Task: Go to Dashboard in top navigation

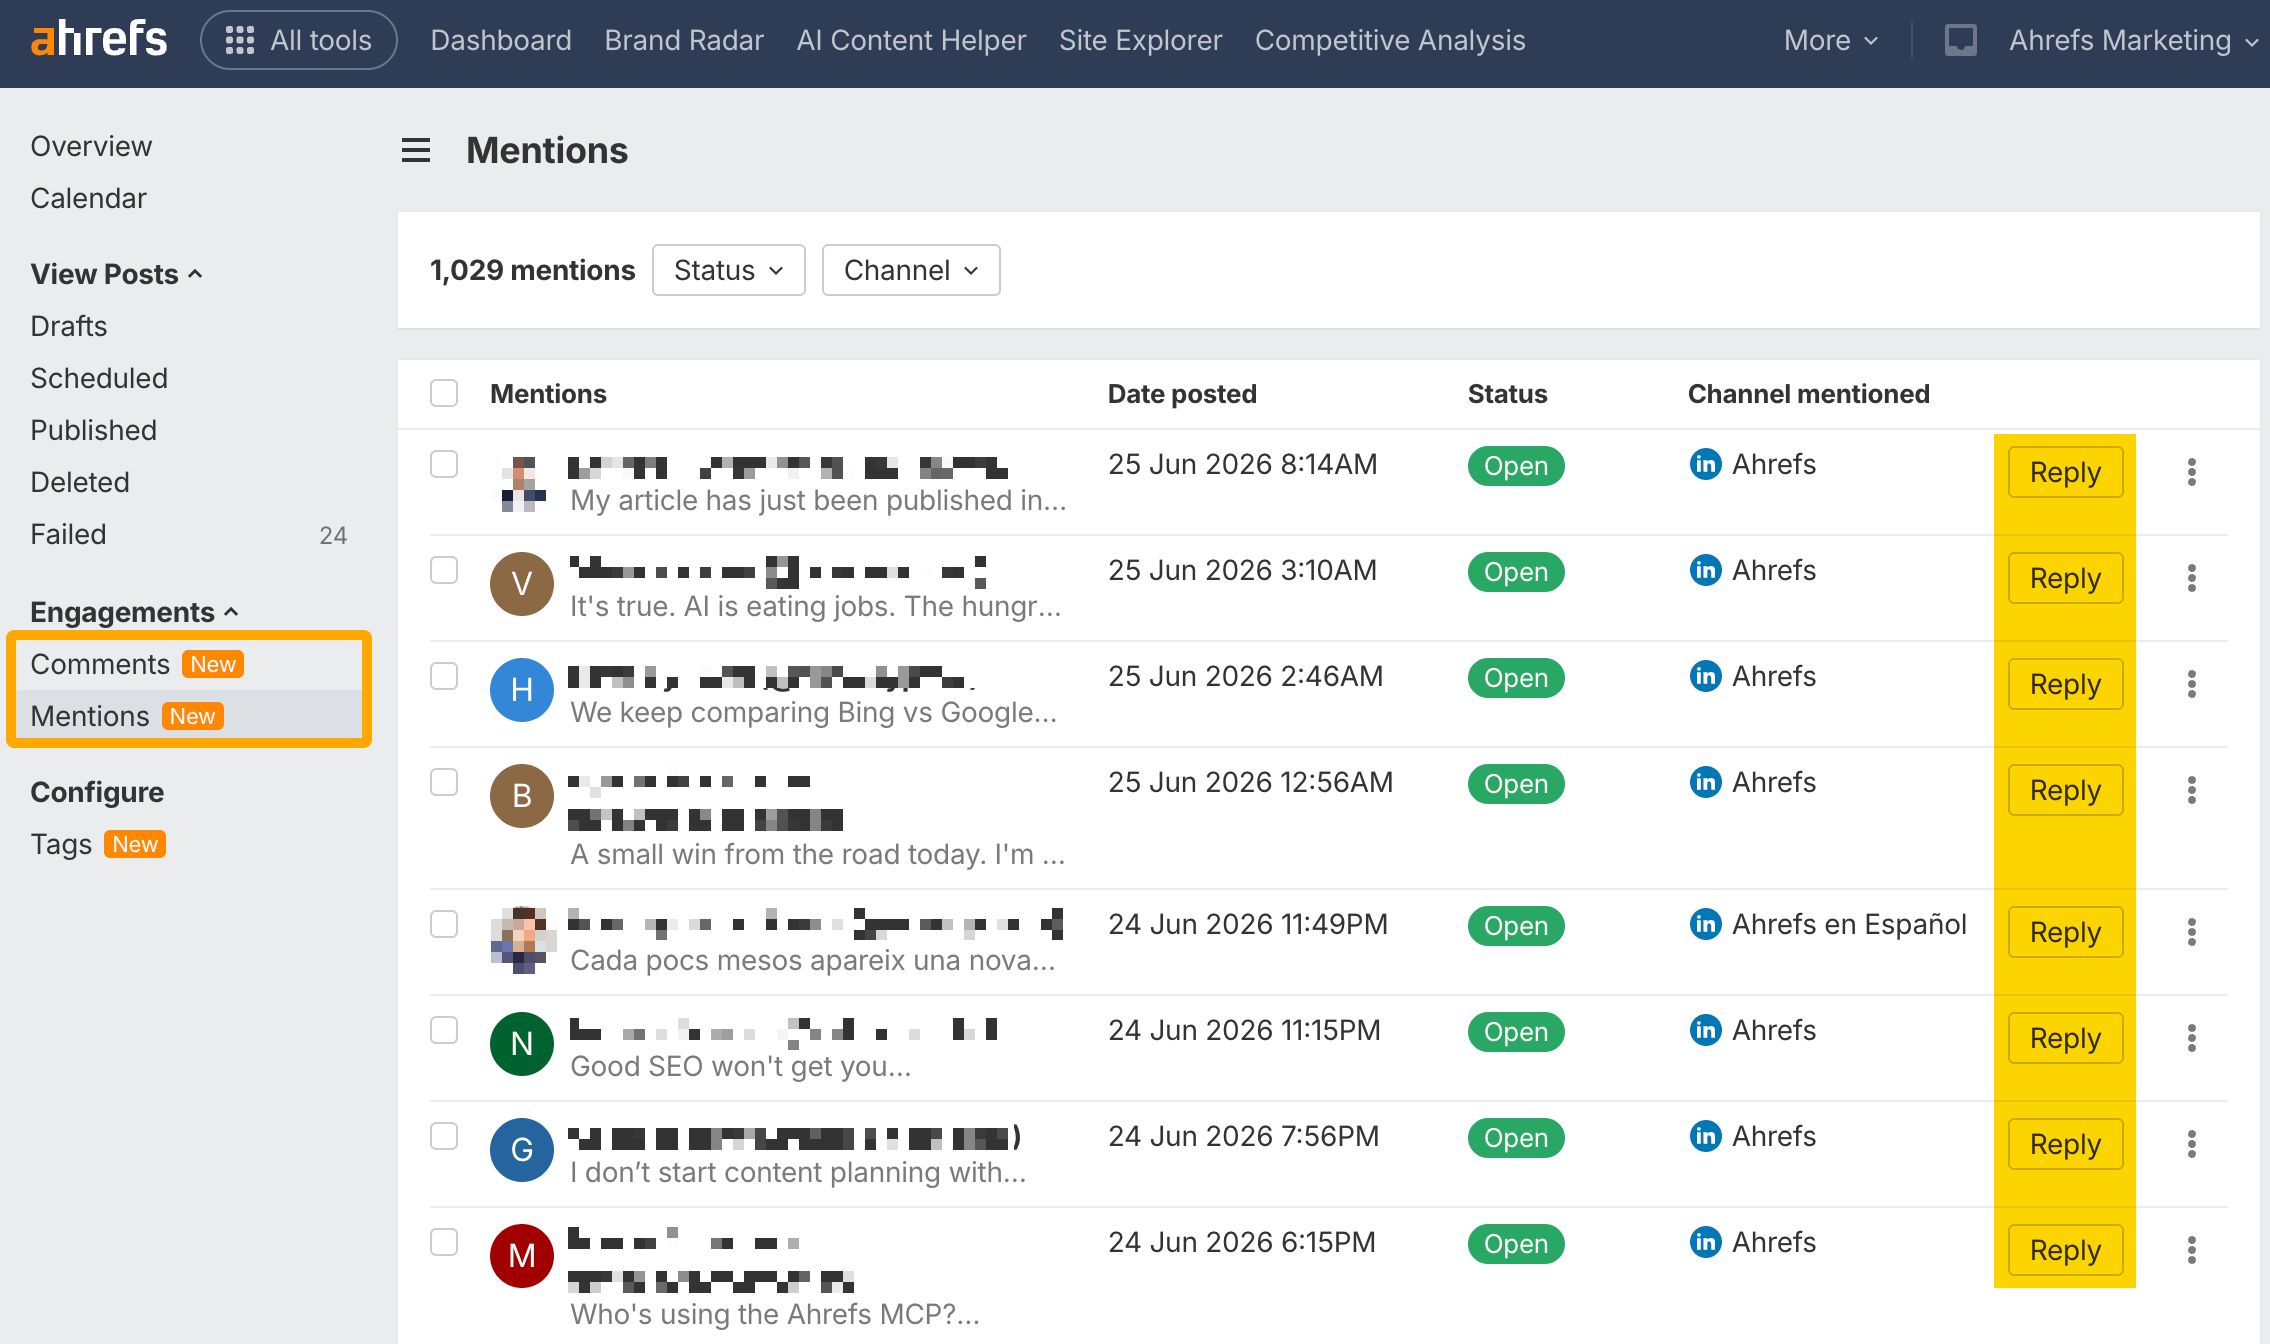Action: (x=501, y=40)
